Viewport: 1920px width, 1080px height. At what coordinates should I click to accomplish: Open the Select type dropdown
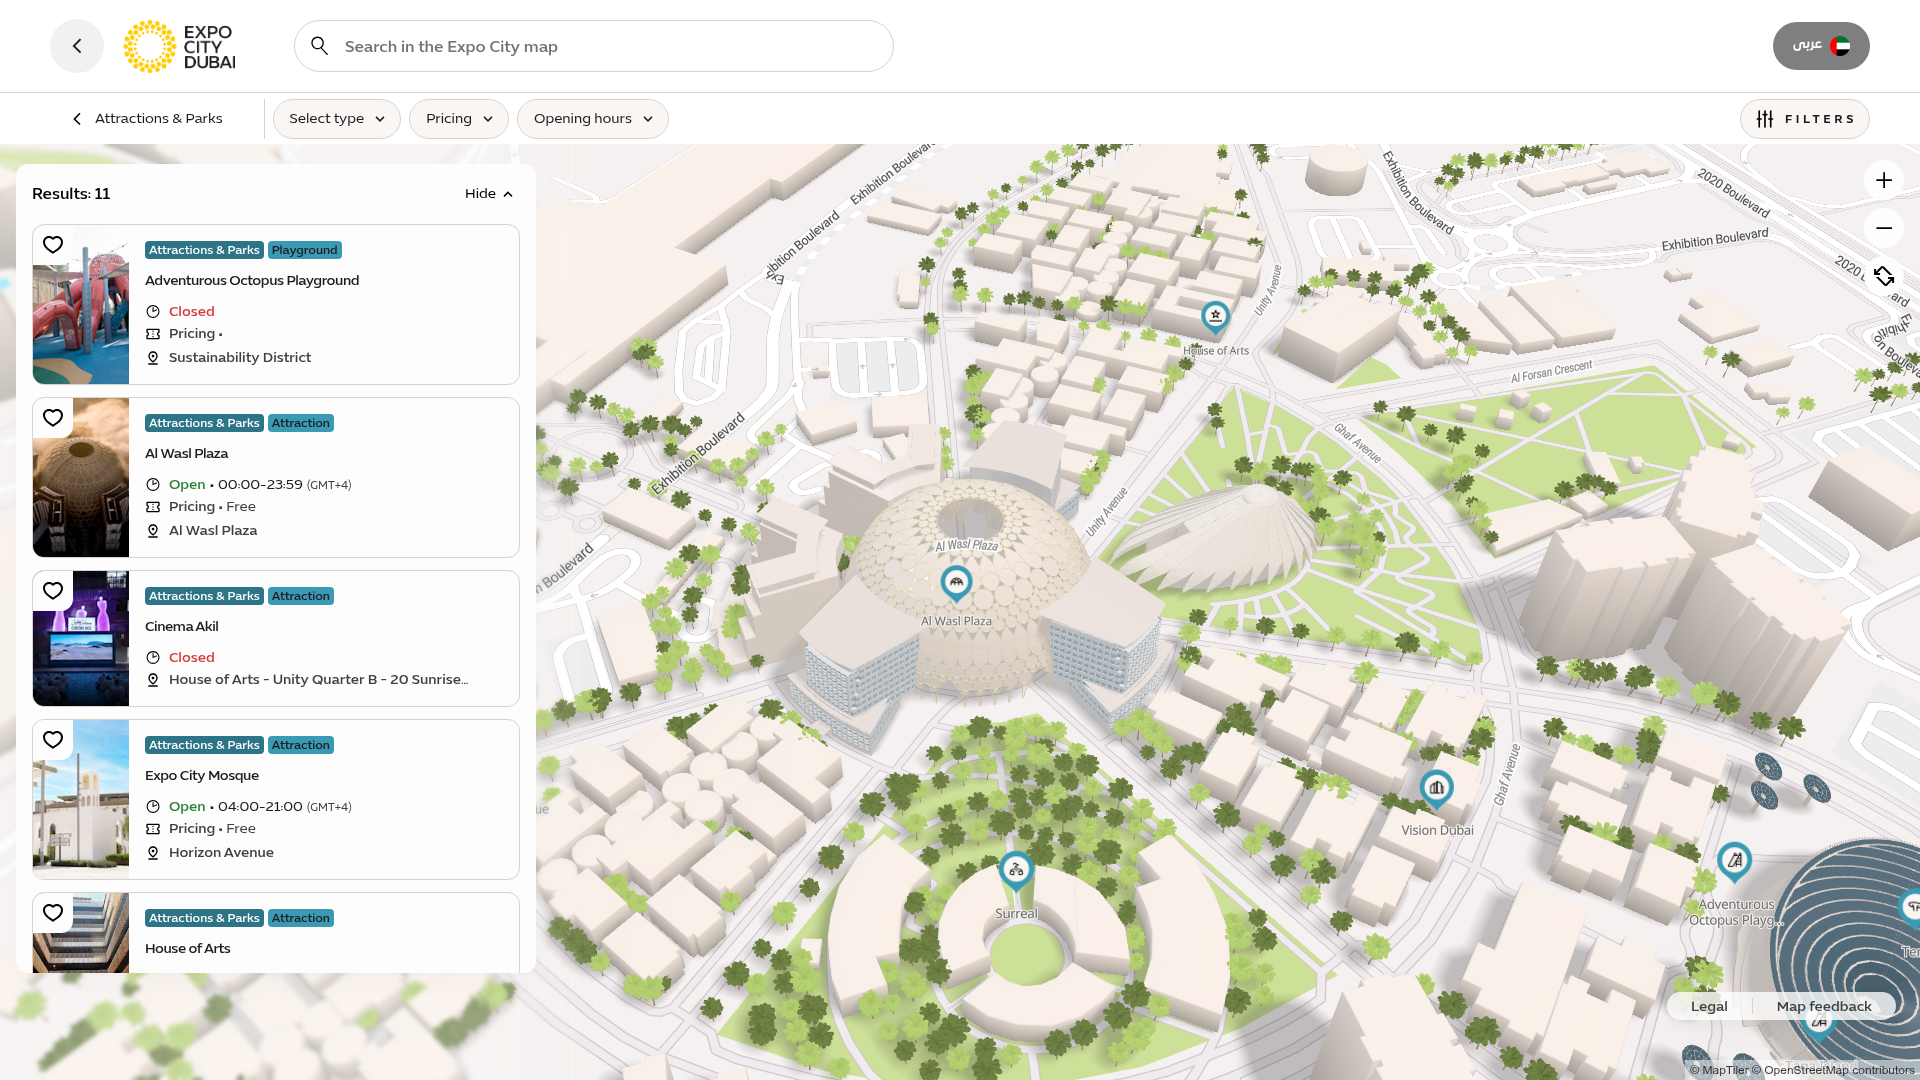(337, 119)
